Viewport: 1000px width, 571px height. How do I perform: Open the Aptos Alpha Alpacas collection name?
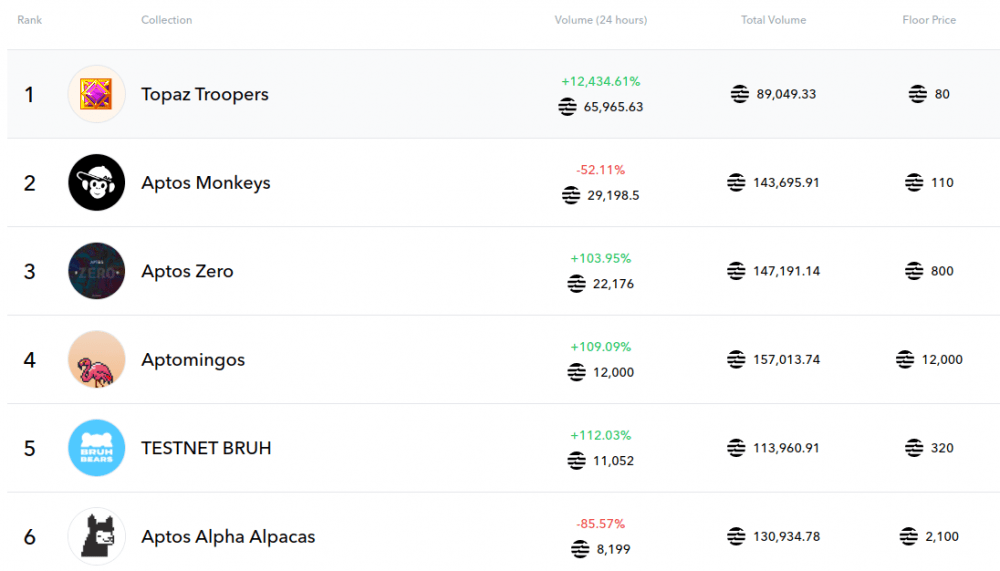pos(228,537)
